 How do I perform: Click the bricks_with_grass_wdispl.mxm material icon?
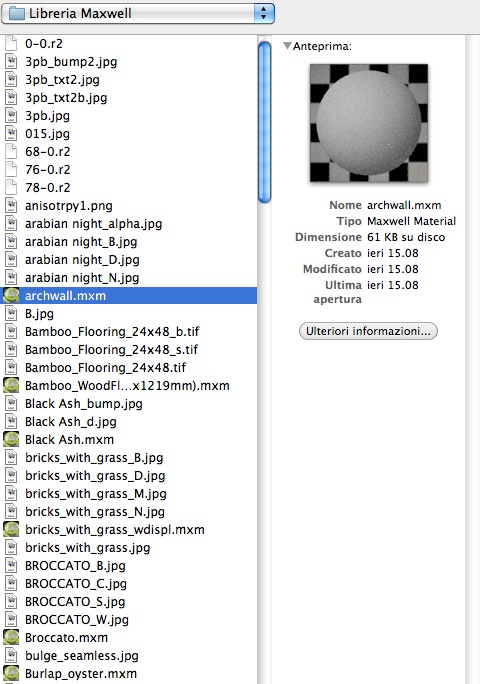(x=11, y=529)
